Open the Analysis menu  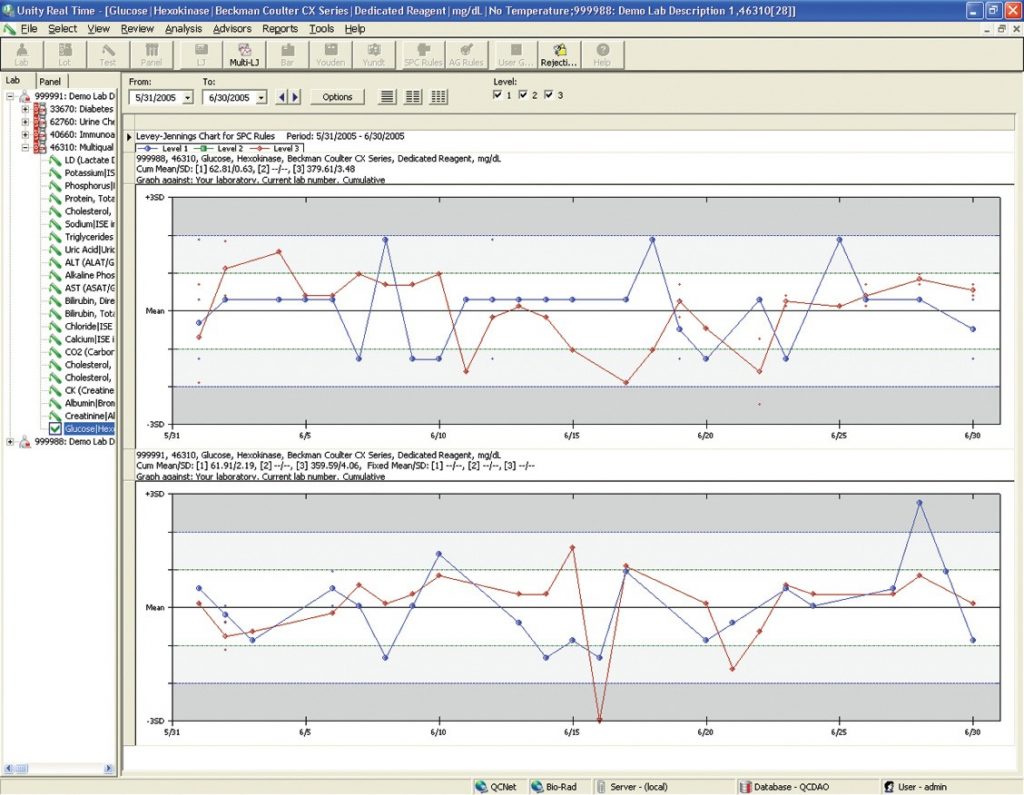tap(184, 29)
